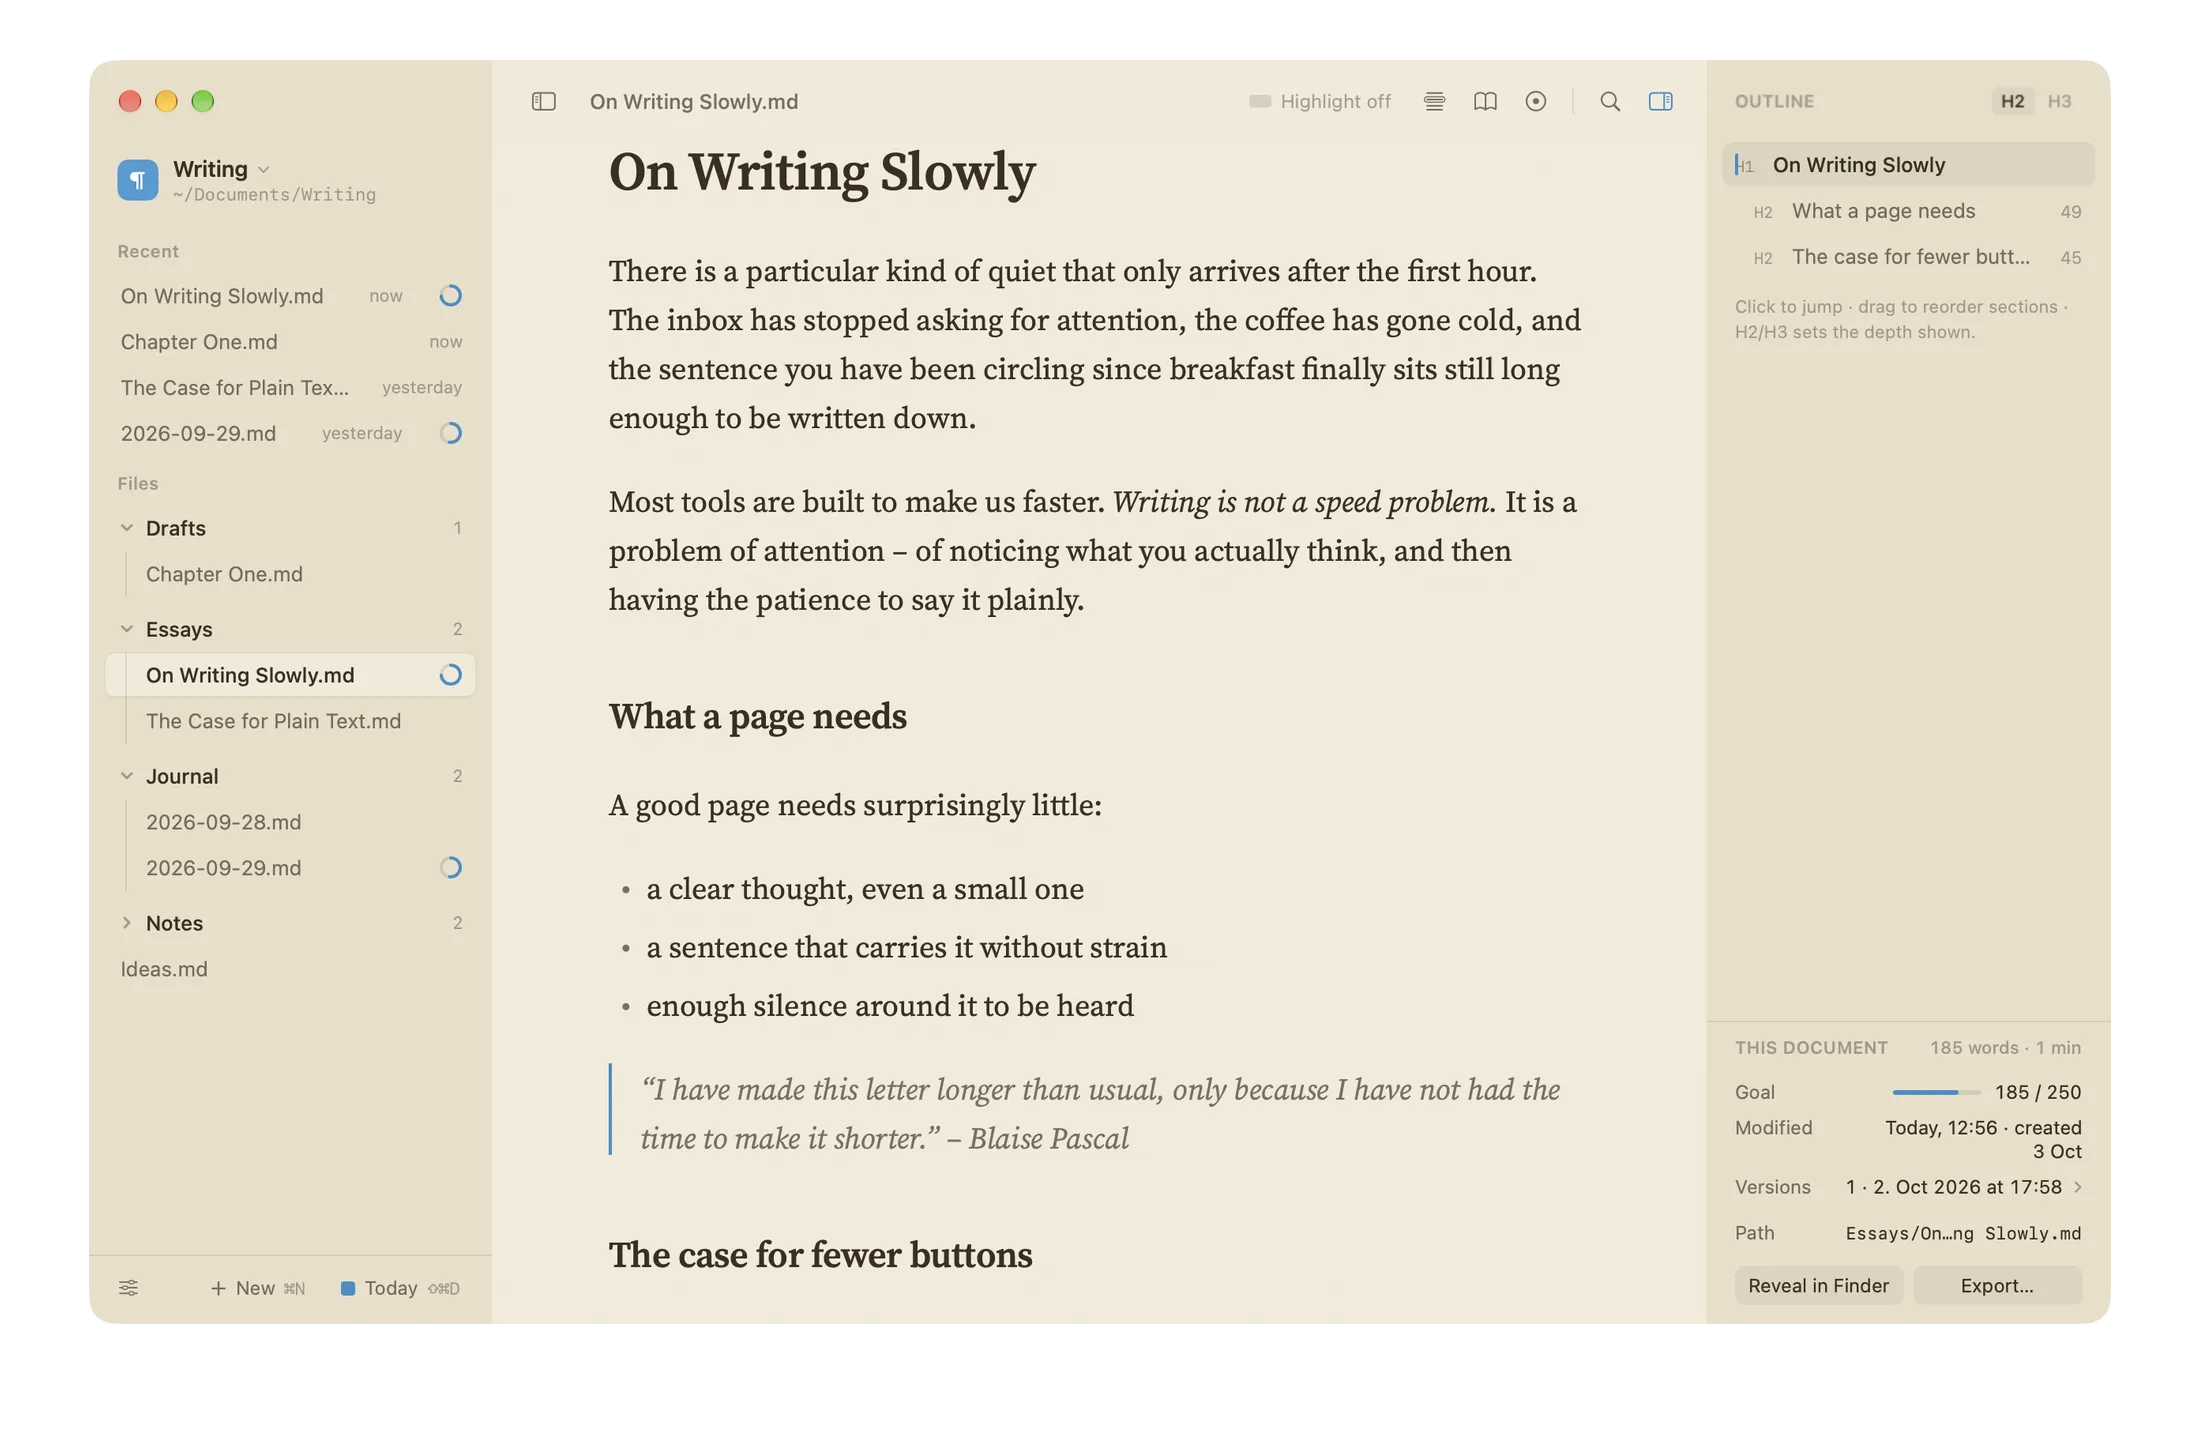Image resolution: width=2200 pixels, height=1441 pixels.
Task: Open Chapter One.md in Recent list
Action: (290, 342)
